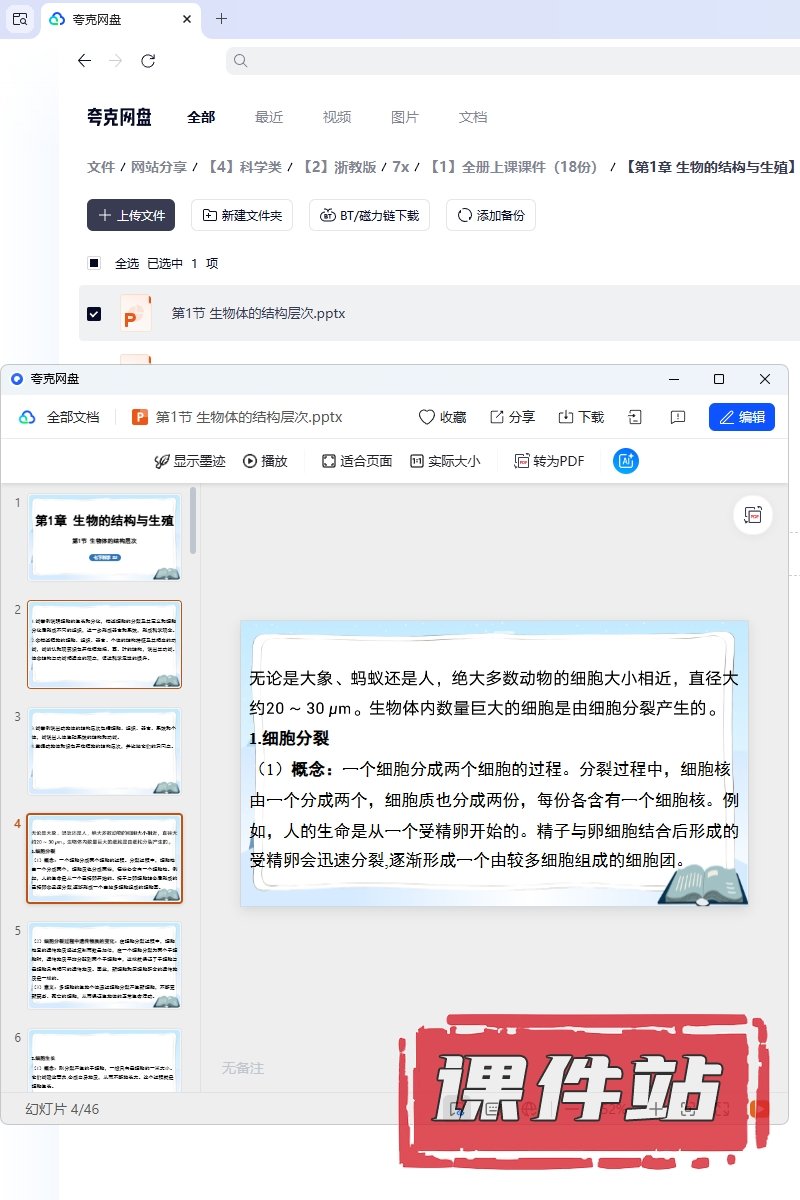Click the AI assistant icon in viewer toolbar
This screenshot has width=800, height=1200.
(x=626, y=461)
